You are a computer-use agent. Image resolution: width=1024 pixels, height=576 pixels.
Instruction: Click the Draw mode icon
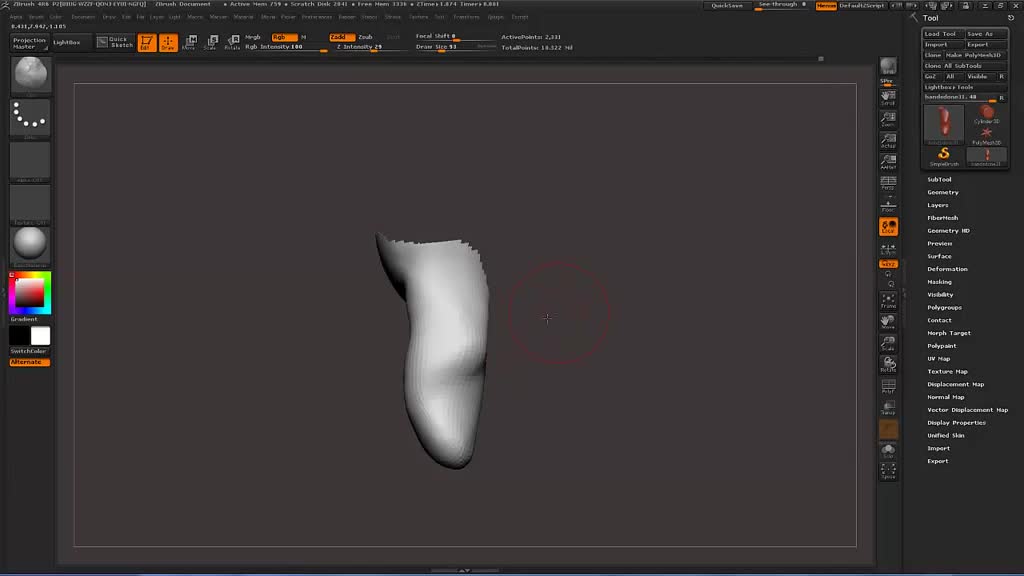coord(168,43)
